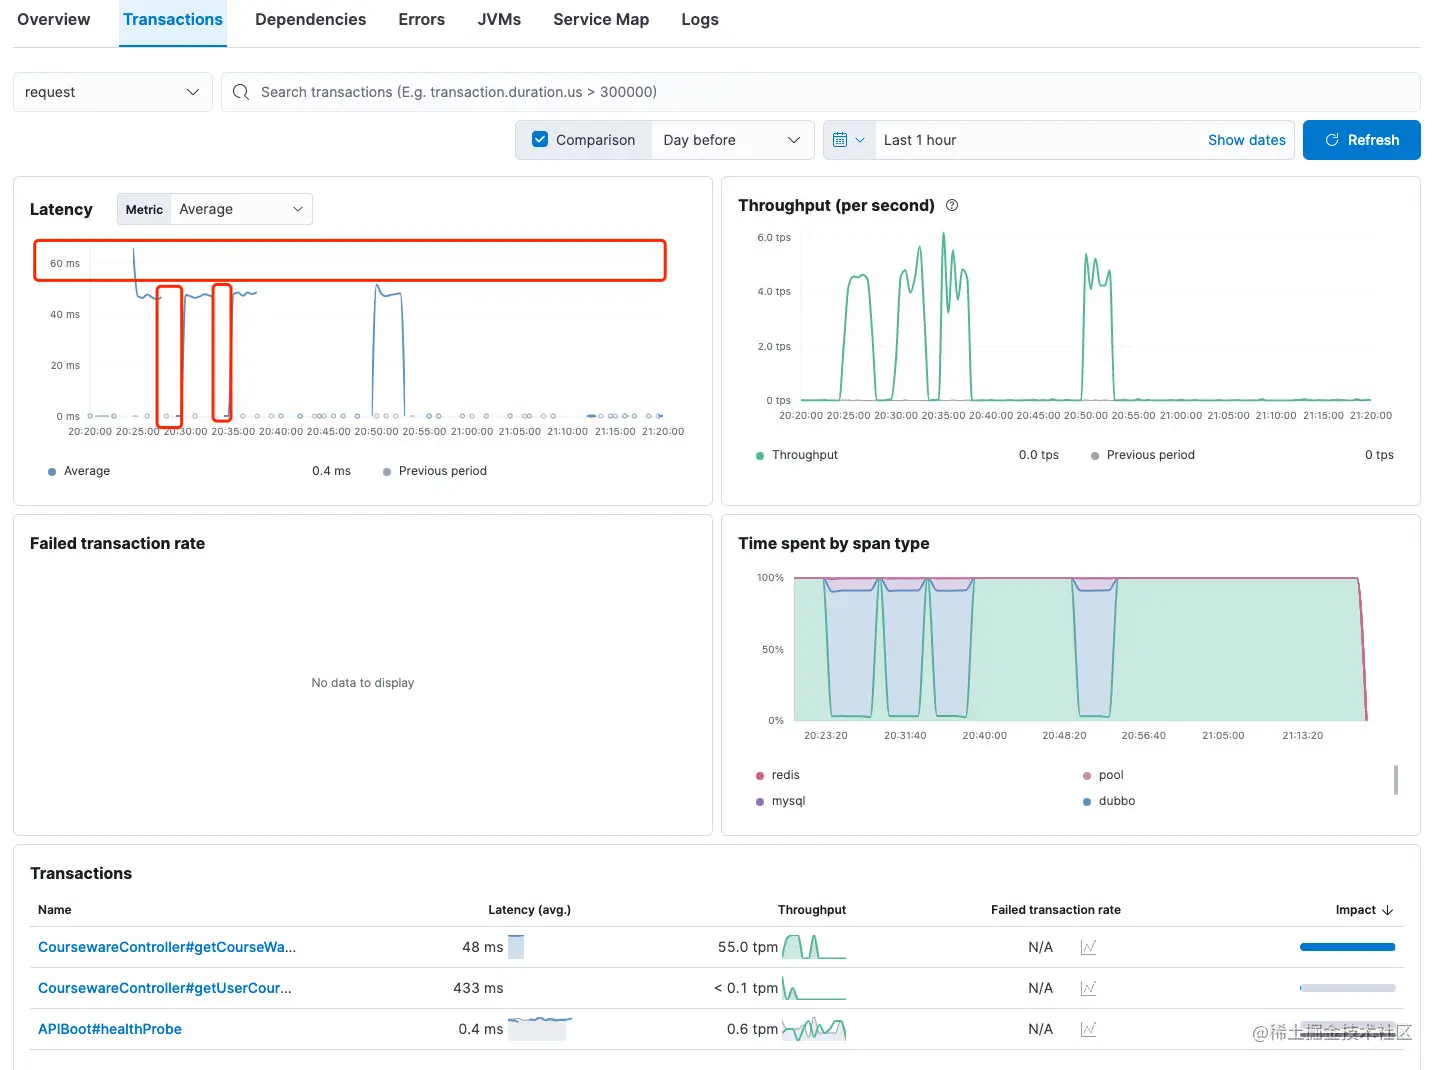Click the Failed transaction rate column header

click(x=1055, y=910)
